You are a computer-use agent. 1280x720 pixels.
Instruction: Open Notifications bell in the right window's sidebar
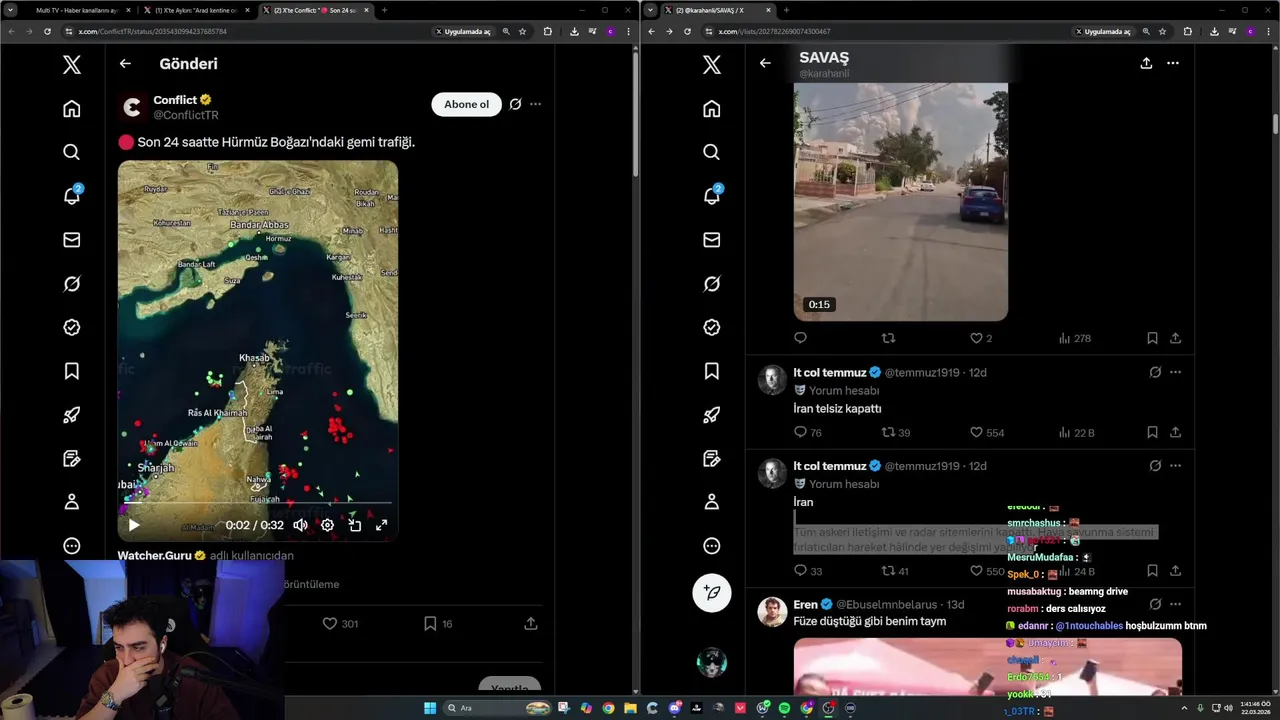click(711, 196)
